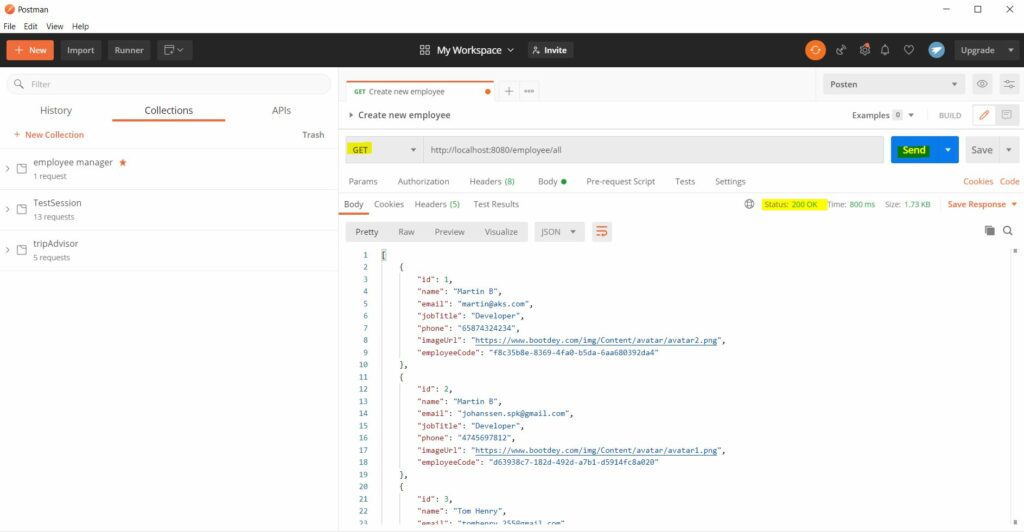
Task: Open the avatar2.png image URL link
Action: click(596, 340)
